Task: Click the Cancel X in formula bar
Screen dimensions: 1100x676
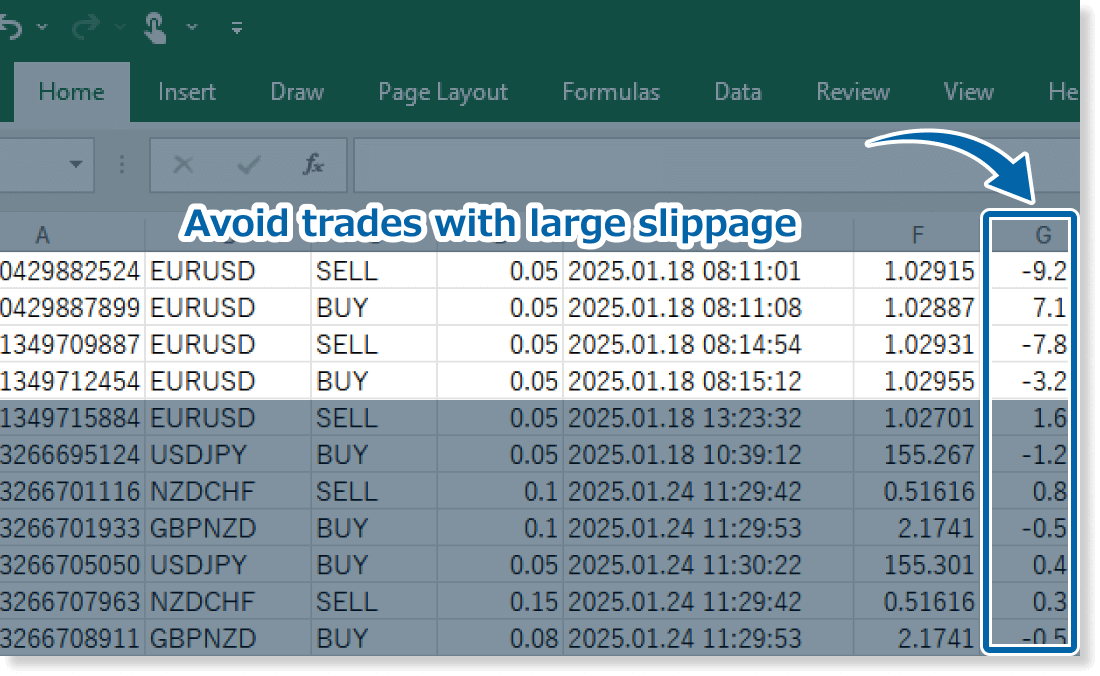Action: tap(183, 165)
